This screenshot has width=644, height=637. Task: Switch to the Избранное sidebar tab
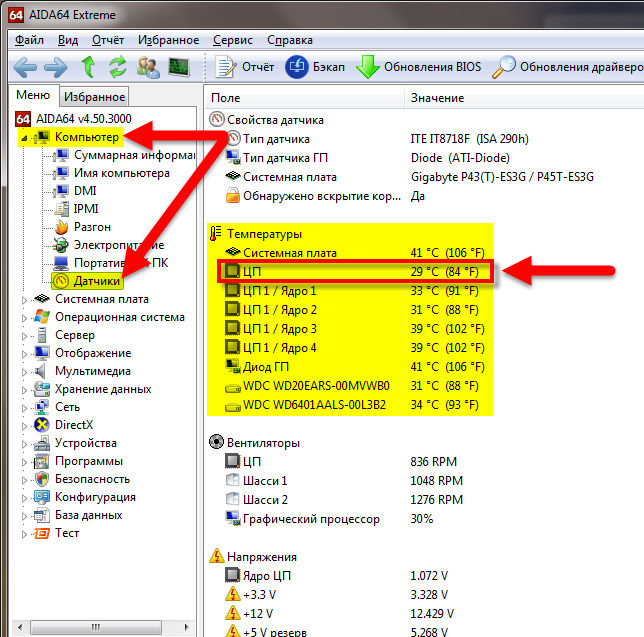pos(94,97)
